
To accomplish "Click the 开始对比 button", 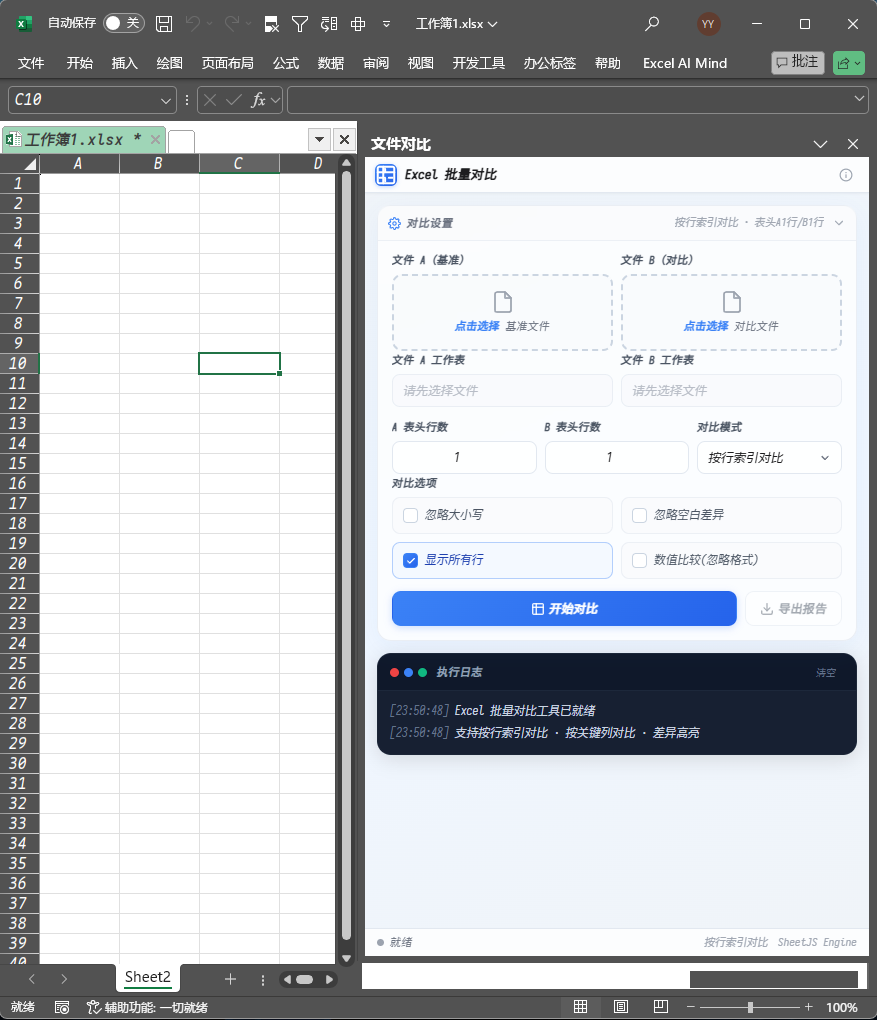I will 564,609.
